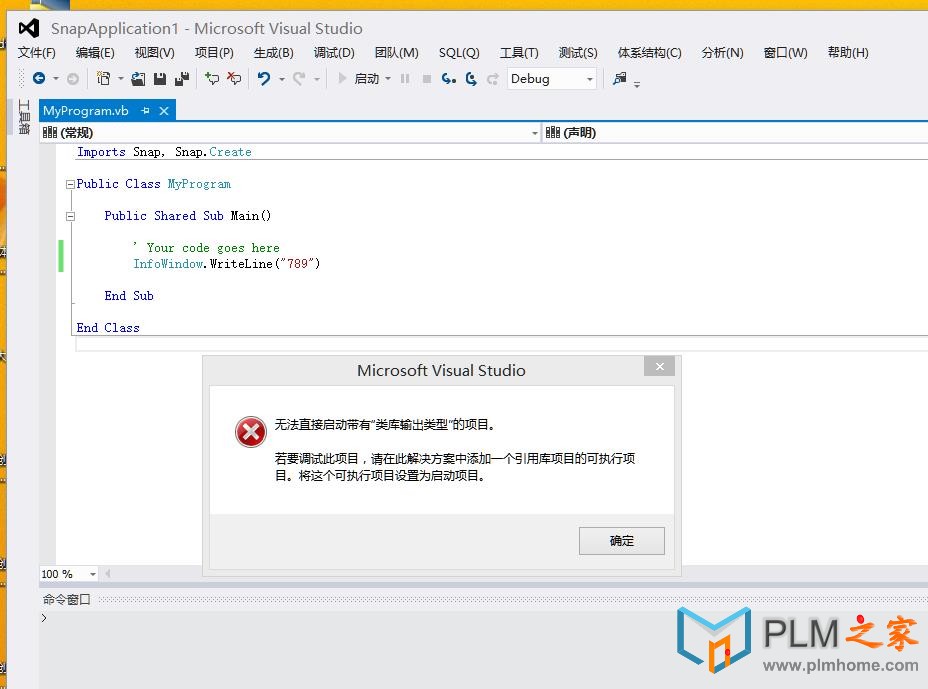Image resolution: width=928 pixels, height=689 pixels.
Task: Click the Visual Studio logo icon
Action: (x=28, y=28)
